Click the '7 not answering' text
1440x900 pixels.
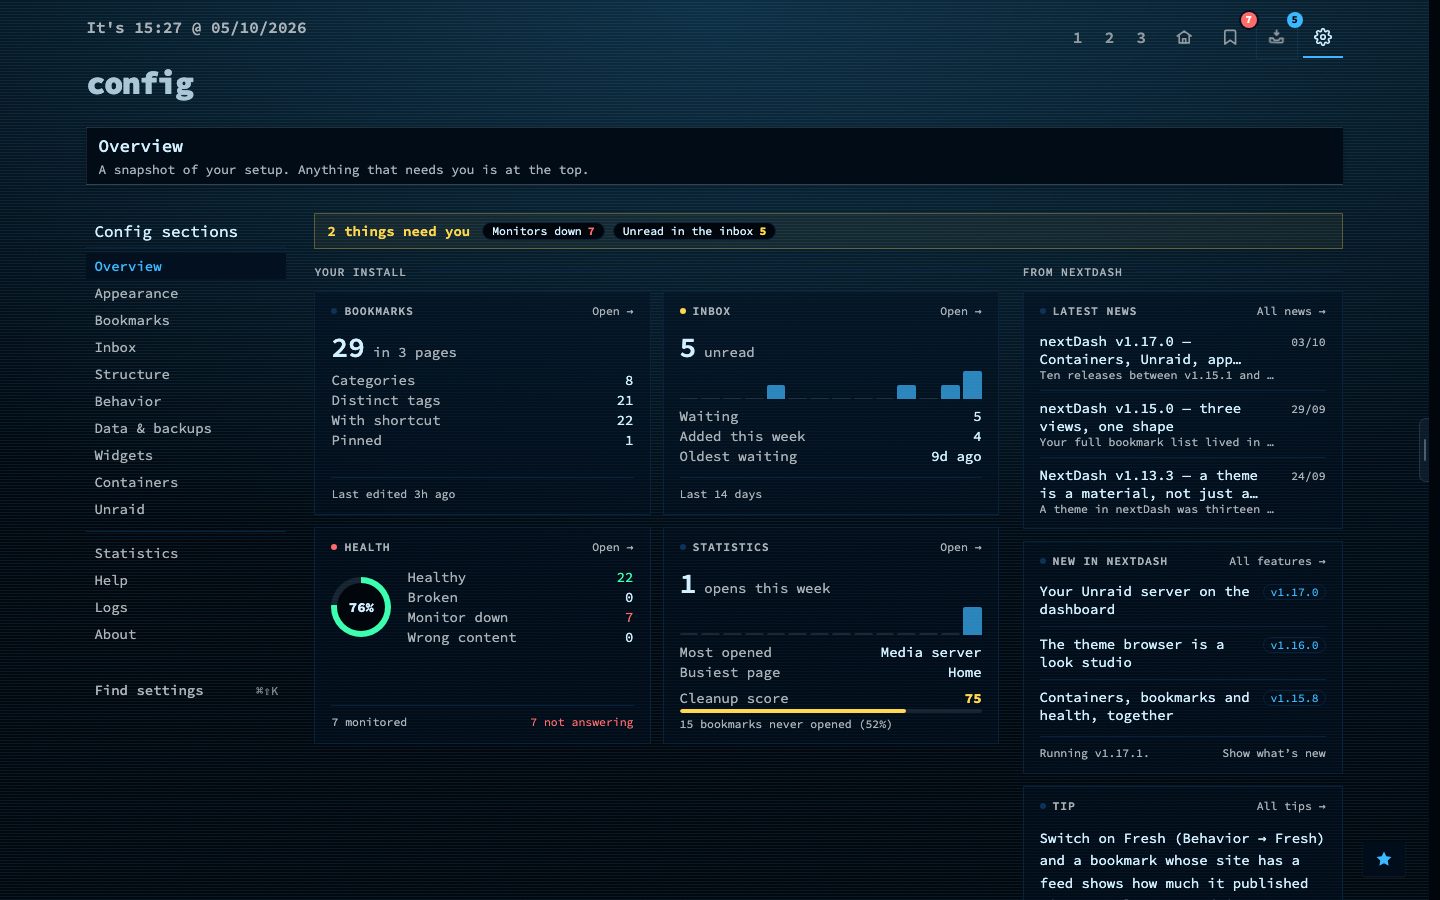coord(581,722)
